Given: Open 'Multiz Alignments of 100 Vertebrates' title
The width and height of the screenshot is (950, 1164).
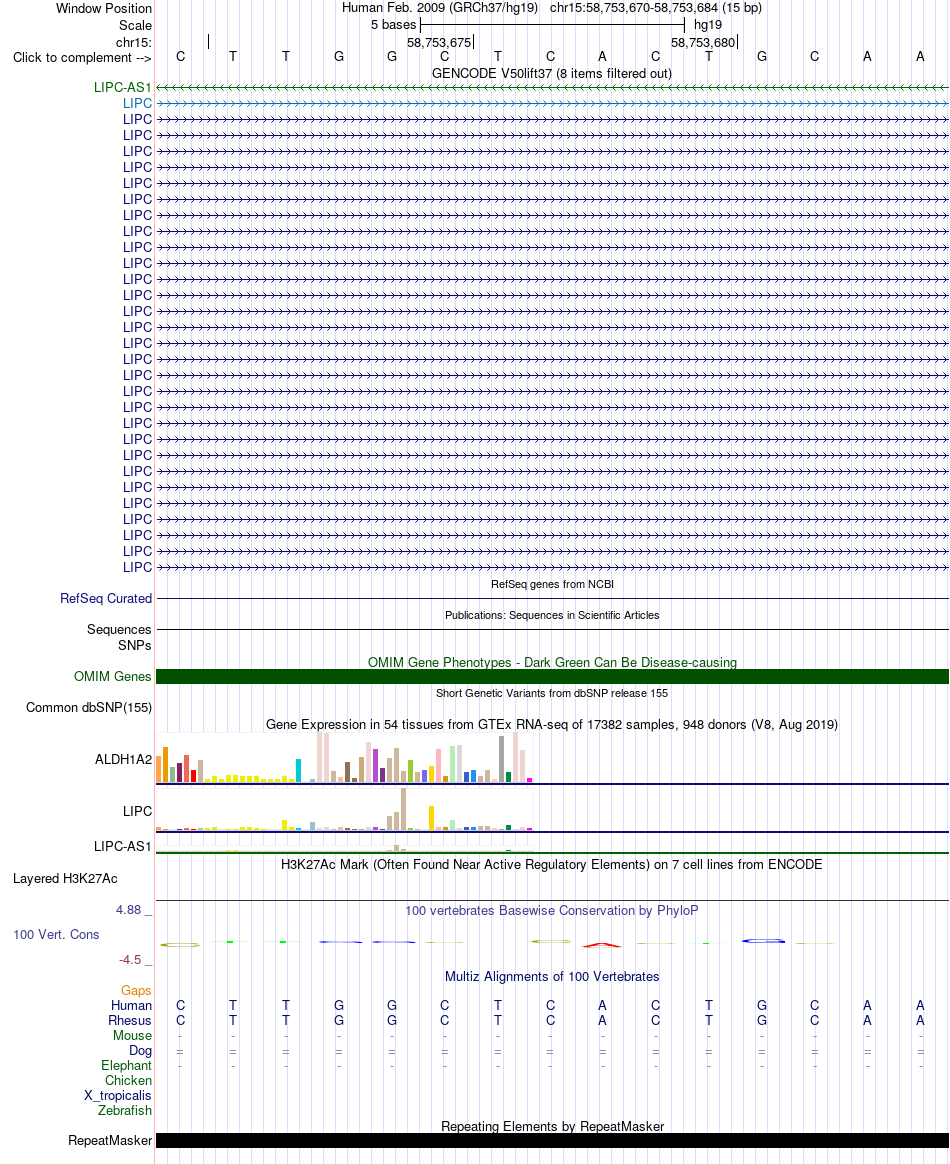Looking at the screenshot, I should pos(552,977).
